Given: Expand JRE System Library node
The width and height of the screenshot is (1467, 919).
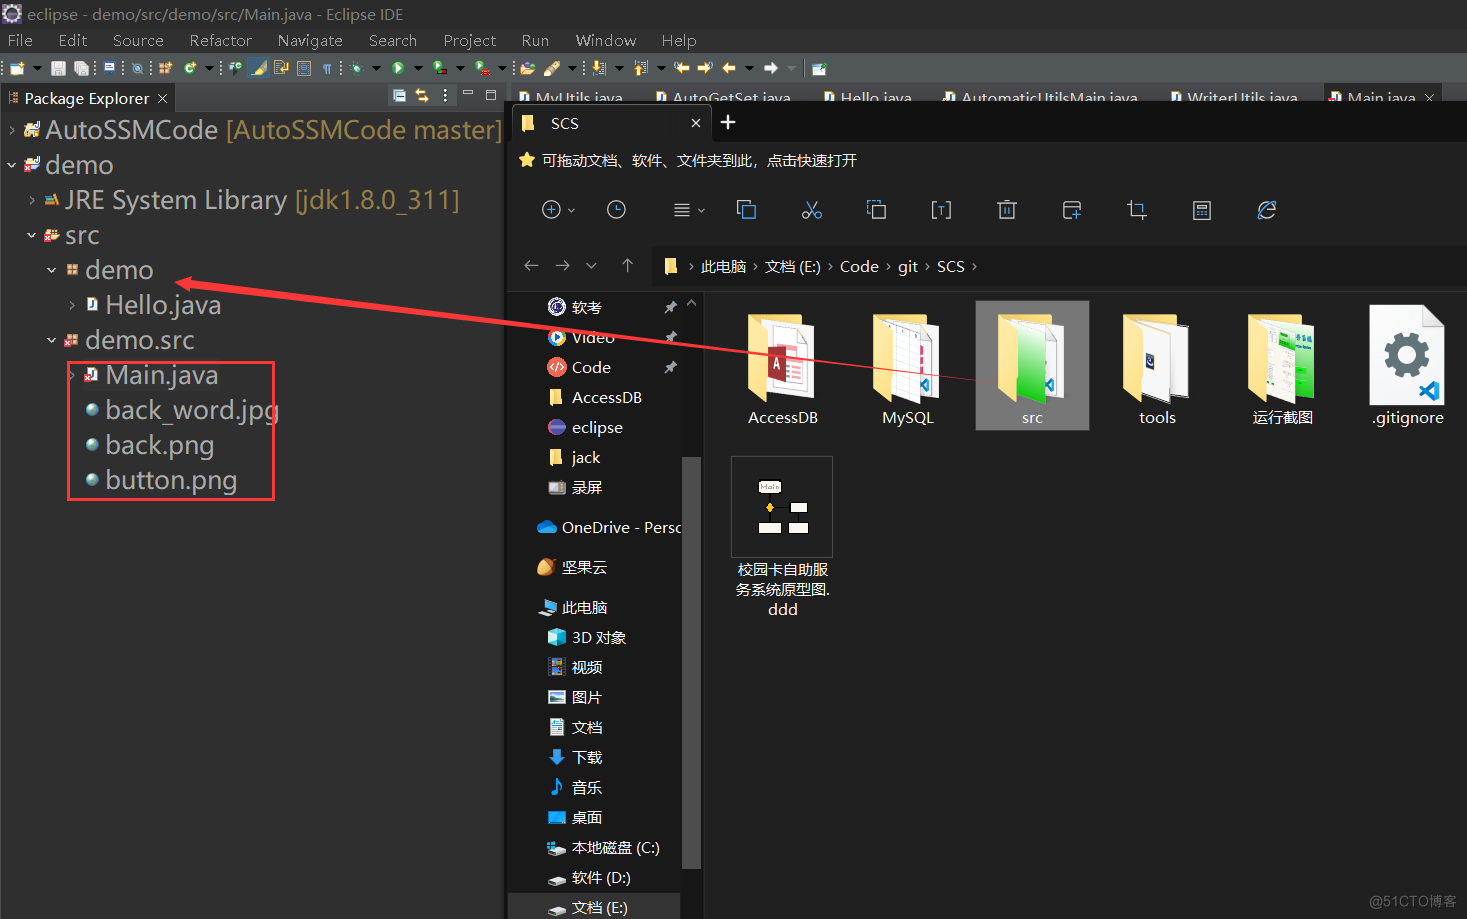Looking at the screenshot, I should click(x=32, y=200).
